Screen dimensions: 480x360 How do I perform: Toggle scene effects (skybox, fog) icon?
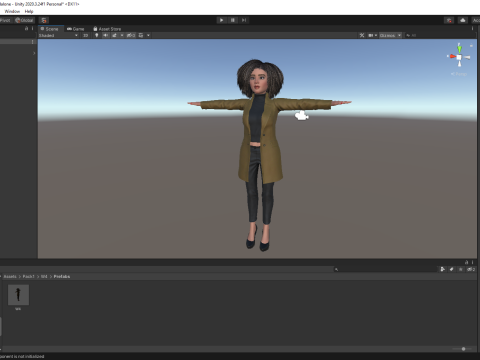click(114, 35)
